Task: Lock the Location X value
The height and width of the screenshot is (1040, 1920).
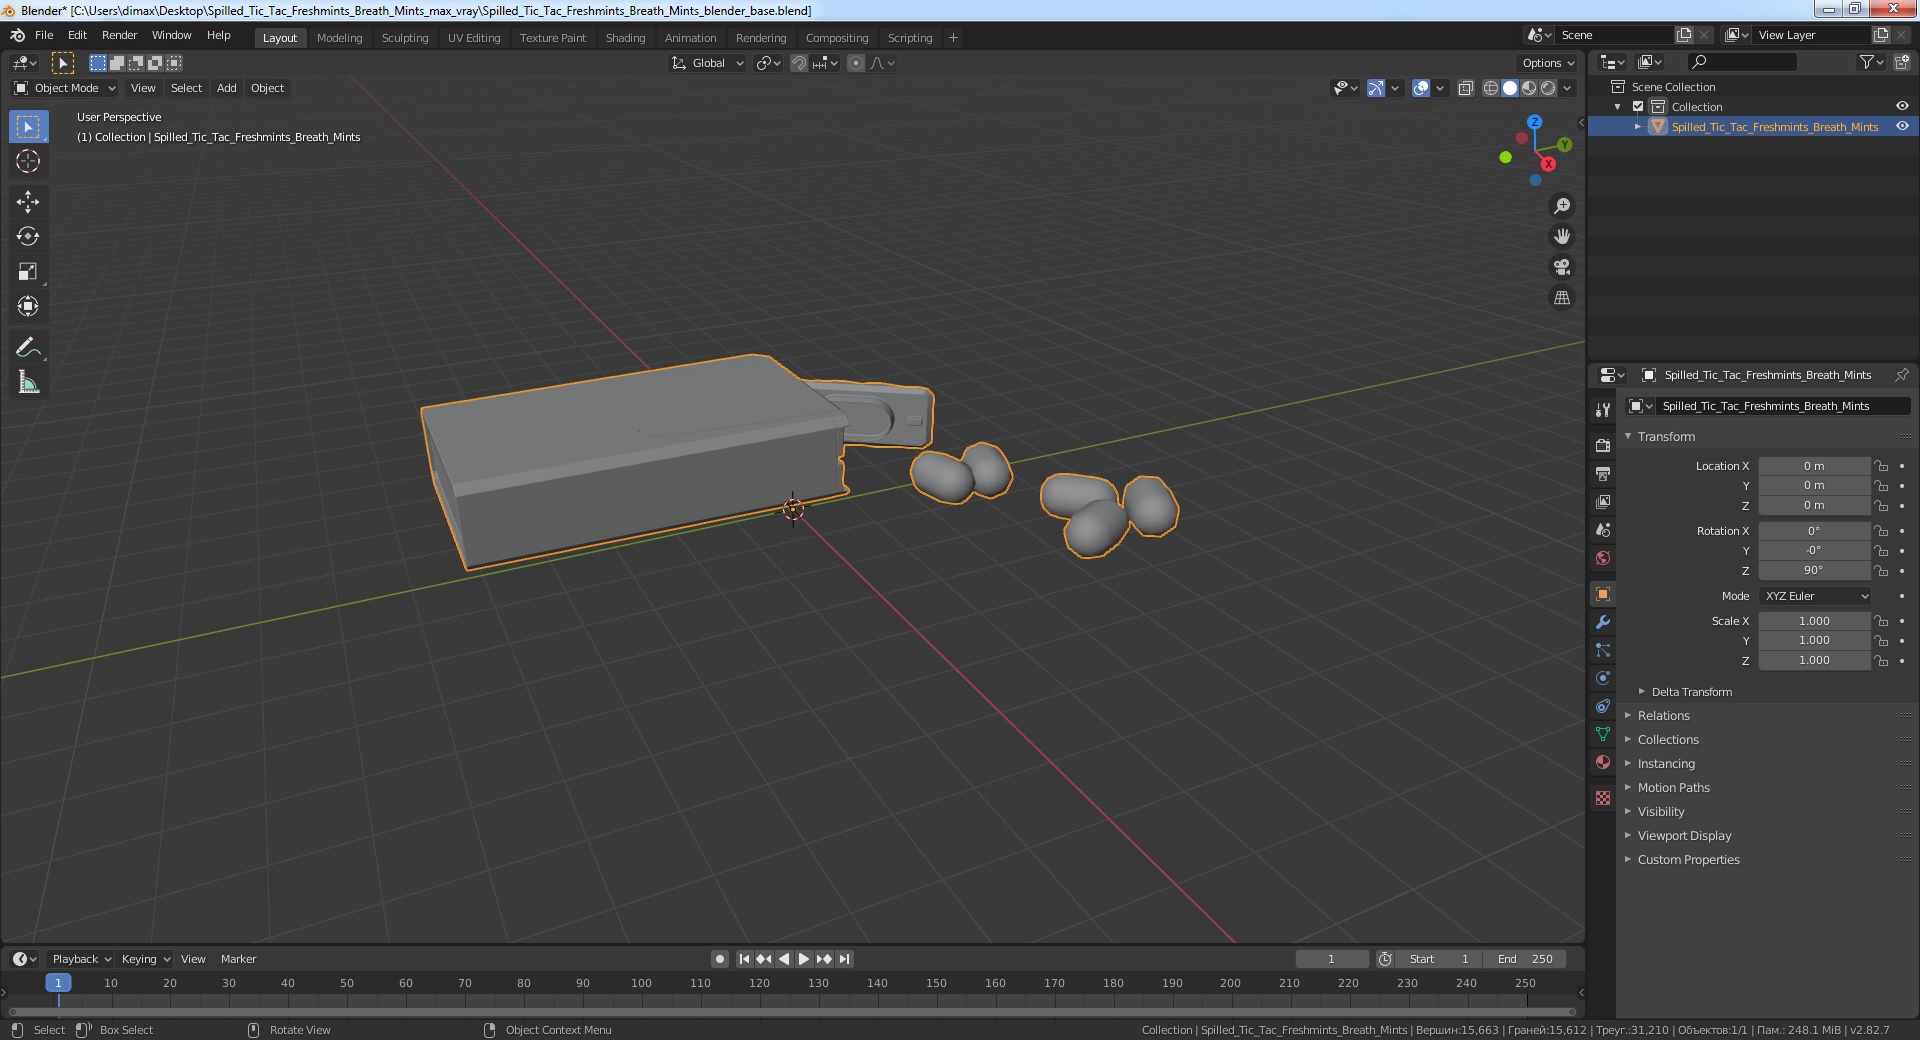Action: [x=1881, y=466]
